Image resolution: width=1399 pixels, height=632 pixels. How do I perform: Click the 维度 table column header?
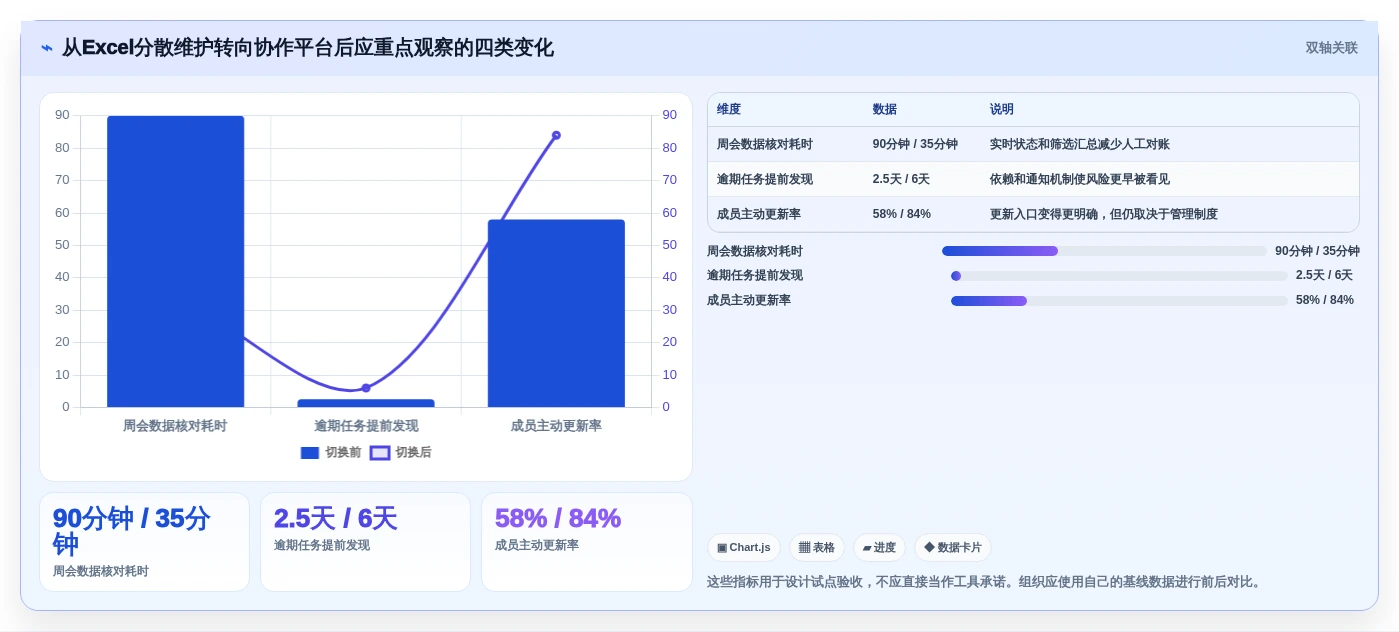point(729,110)
